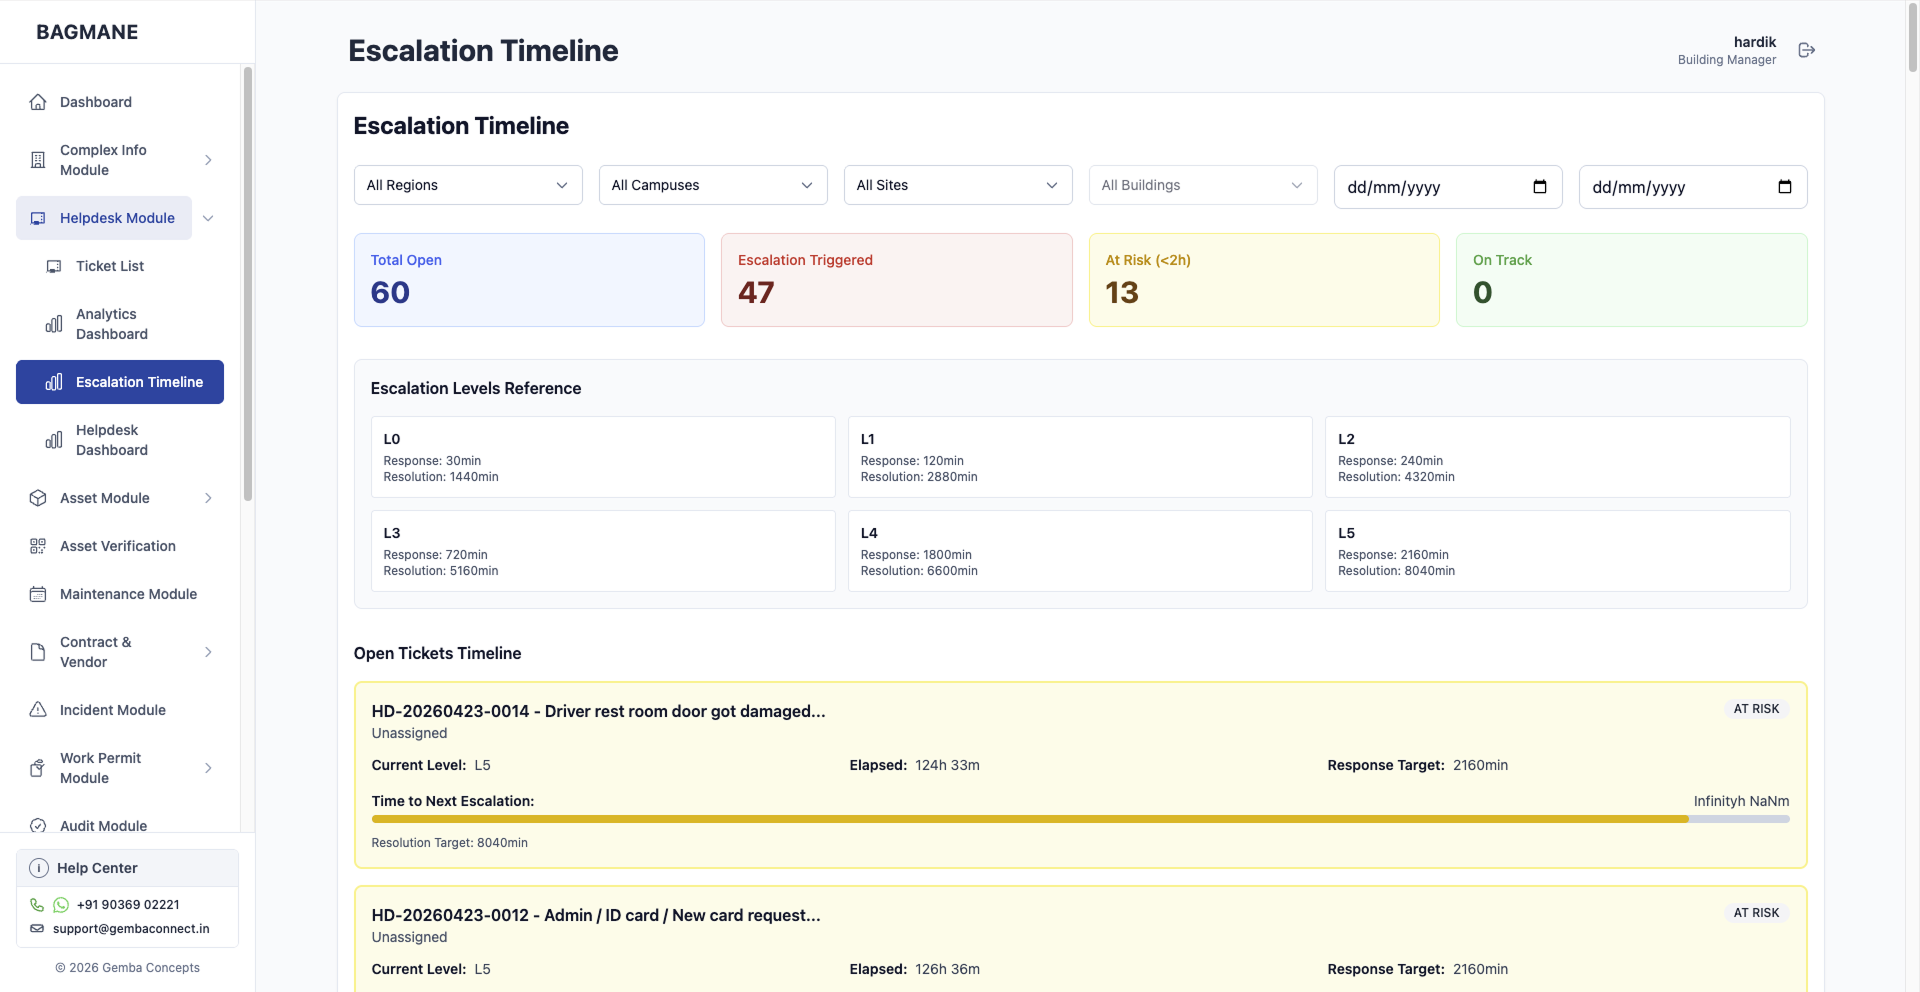Open the All Buildings dropdown

pyautogui.click(x=1203, y=185)
